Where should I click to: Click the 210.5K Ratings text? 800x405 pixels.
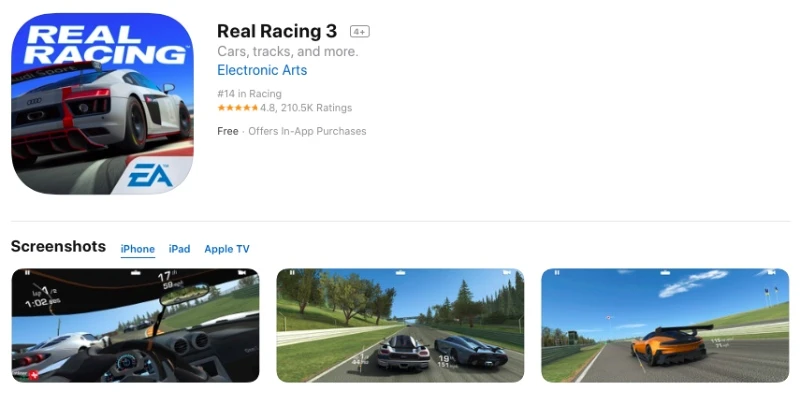[316, 108]
